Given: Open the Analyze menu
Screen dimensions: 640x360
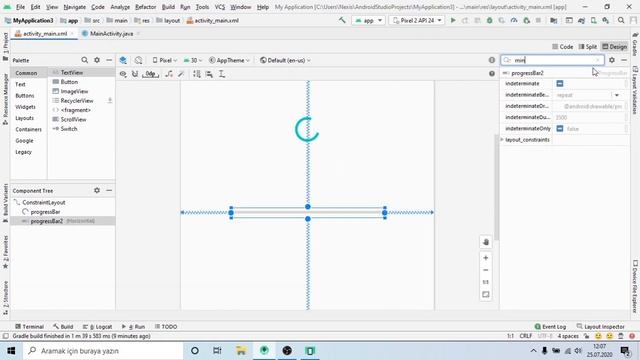Looking at the screenshot, I should click(120, 7).
